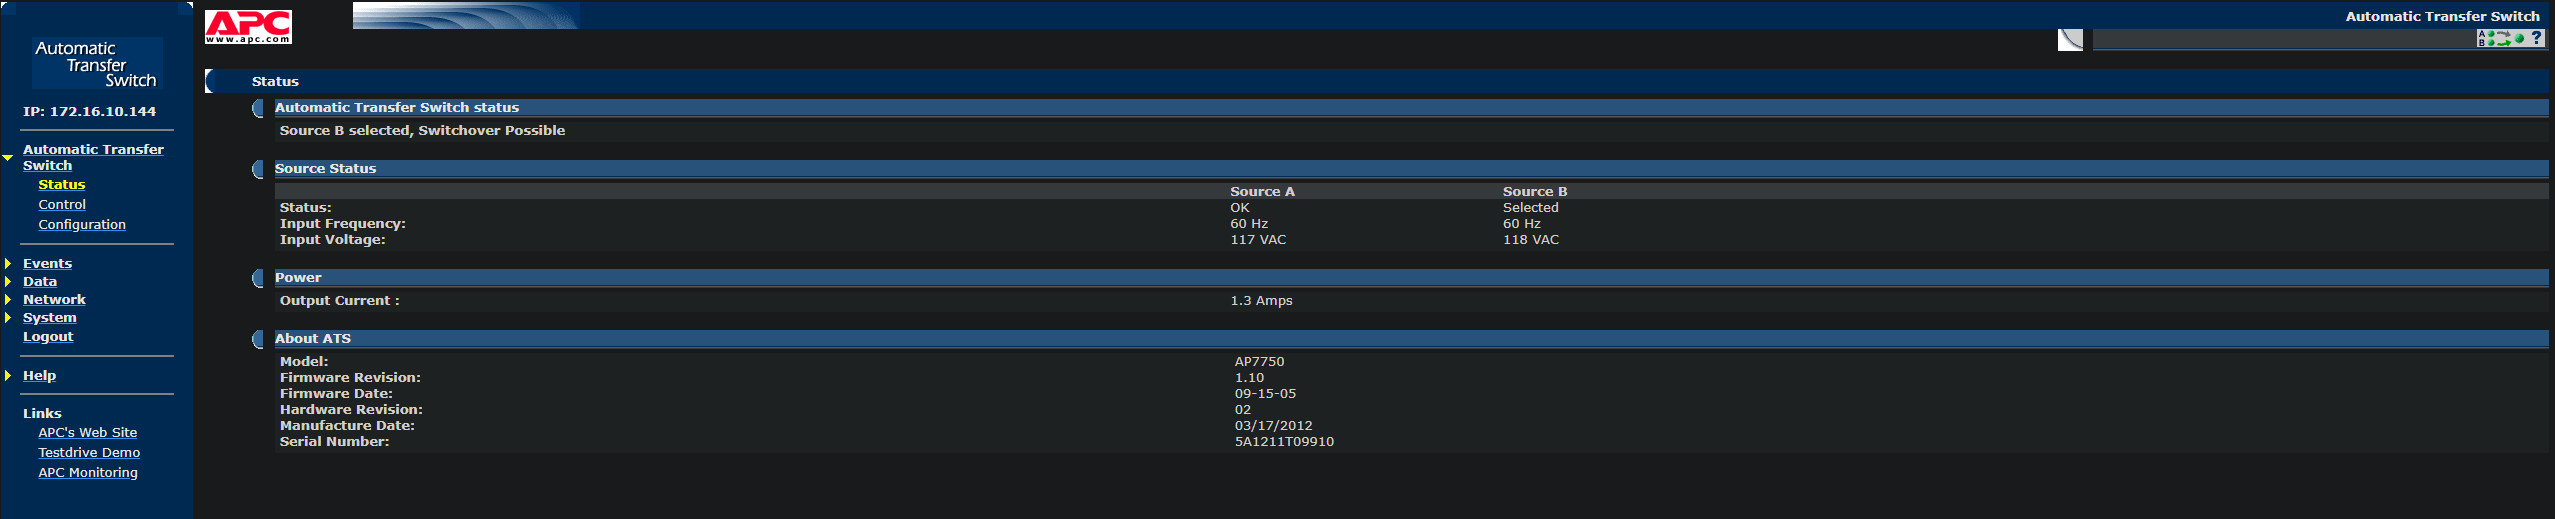
Task: Click hardware revision value 02
Action: click(x=1242, y=410)
